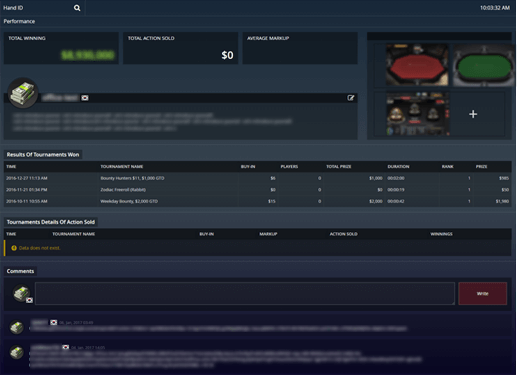The image size is (517, 375).
Task: Click the MARKUP column header
Action: (x=268, y=234)
